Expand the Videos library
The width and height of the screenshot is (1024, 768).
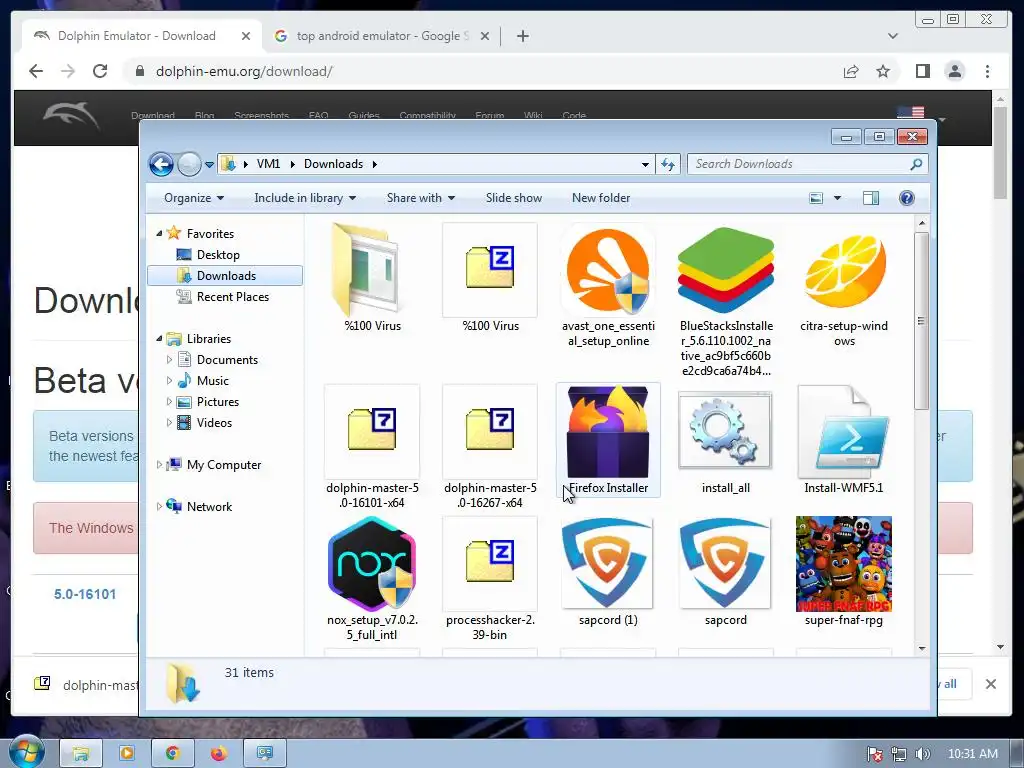click(x=169, y=423)
